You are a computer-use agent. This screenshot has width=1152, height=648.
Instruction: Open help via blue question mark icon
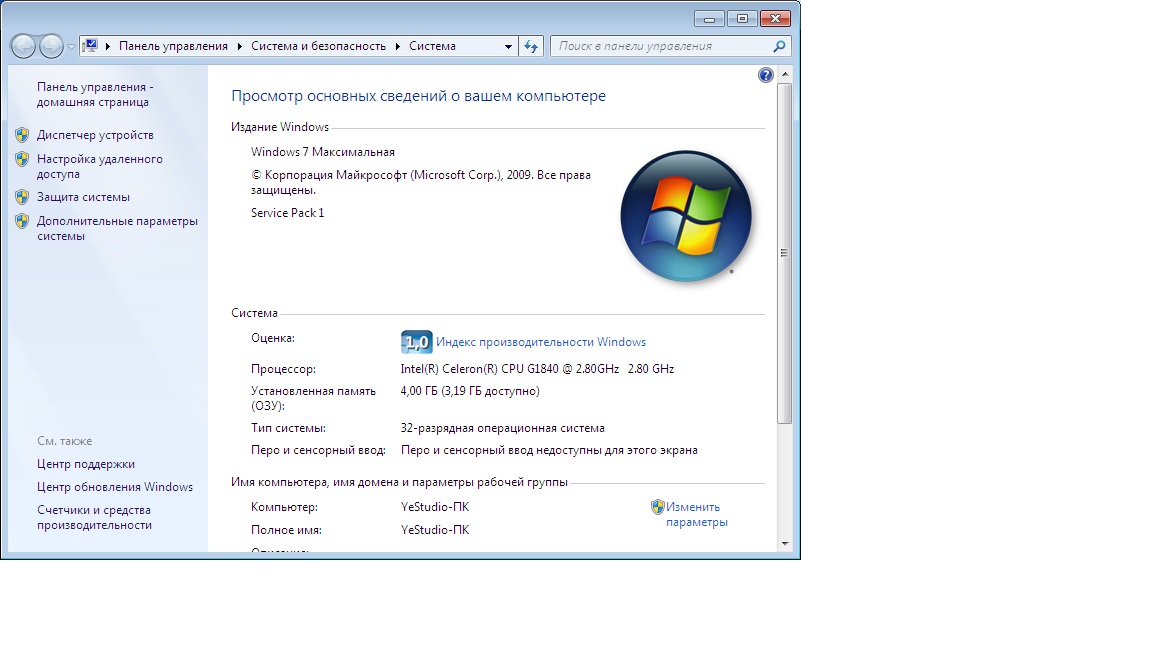[x=766, y=75]
